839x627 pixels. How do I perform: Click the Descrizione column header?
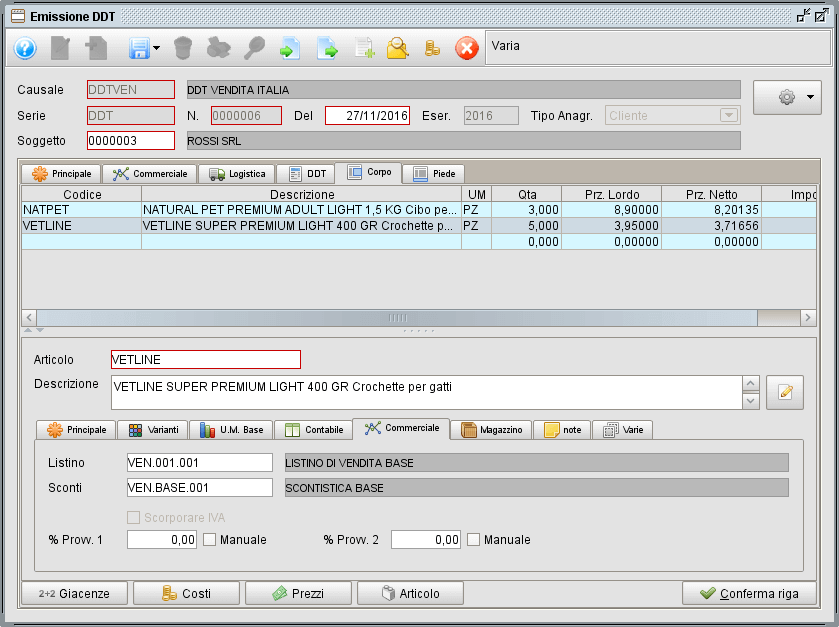click(x=302, y=194)
